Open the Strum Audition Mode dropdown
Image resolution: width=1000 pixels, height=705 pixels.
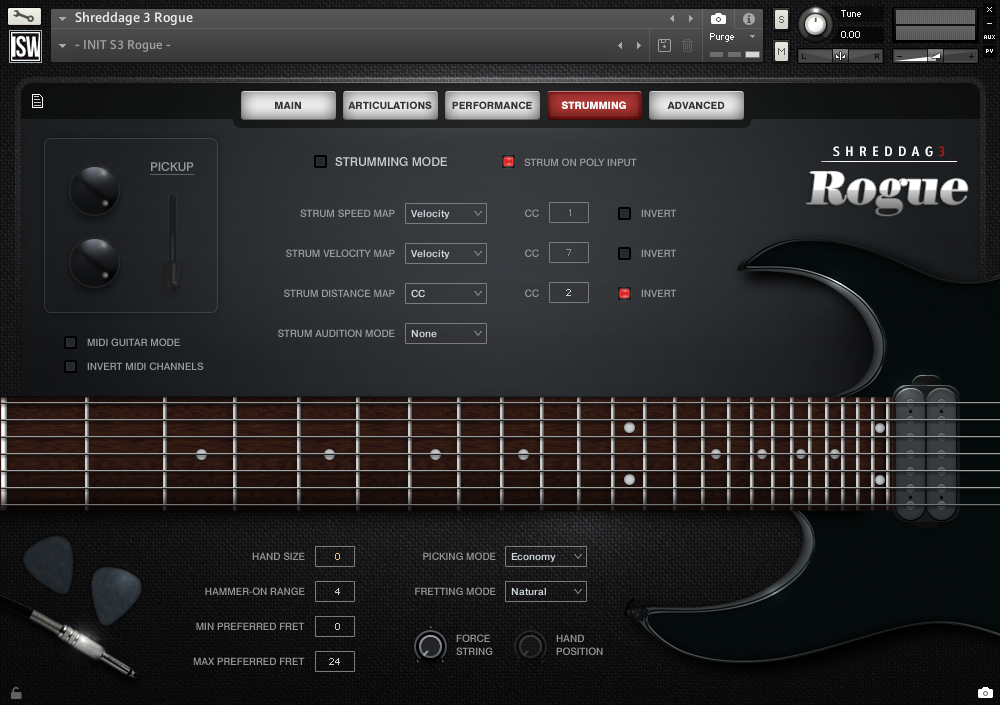click(x=445, y=333)
